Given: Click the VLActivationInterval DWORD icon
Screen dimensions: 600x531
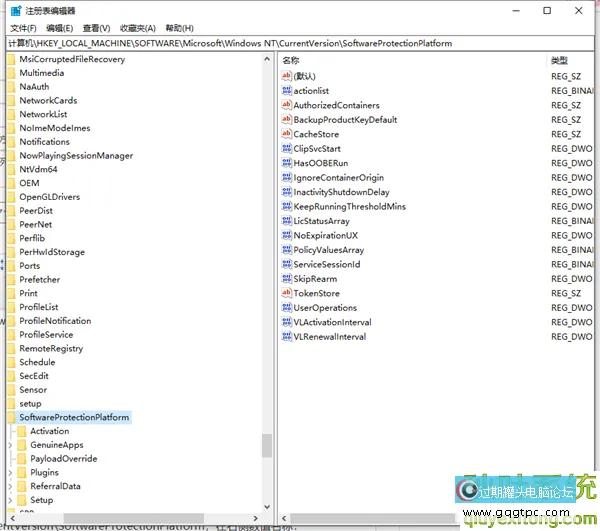Looking at the screenshot, I should point(287,322).
